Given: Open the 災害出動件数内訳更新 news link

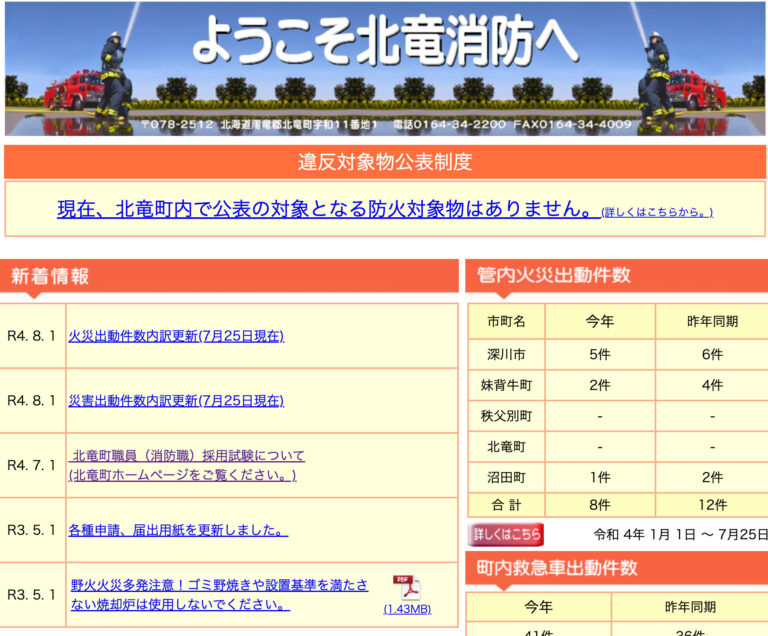Looking at the screenshot, I should pos(176,400).
